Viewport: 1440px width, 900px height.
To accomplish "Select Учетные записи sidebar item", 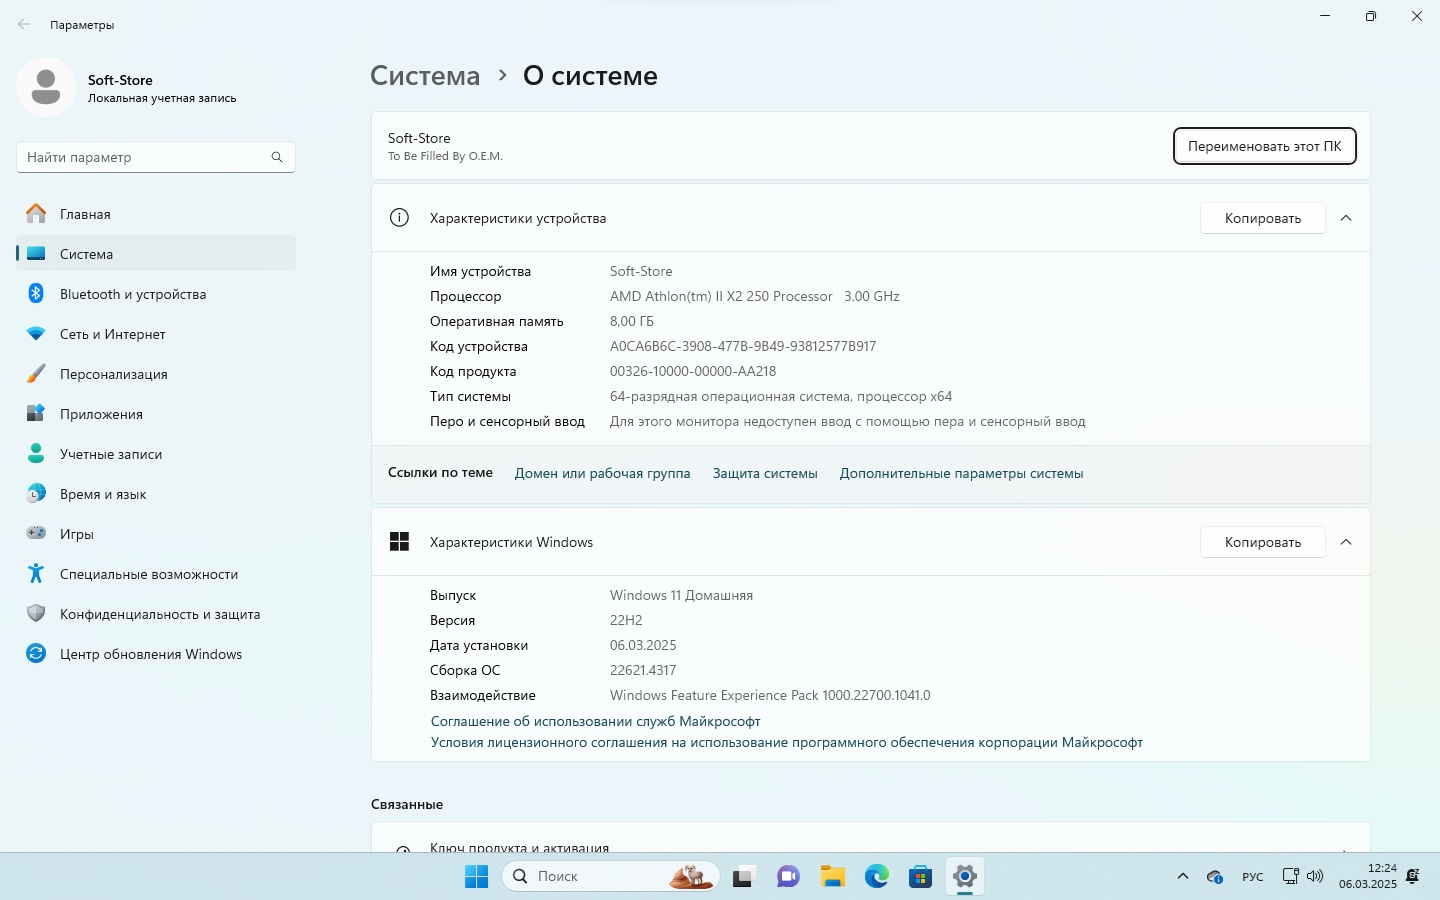I will pos(156,453).
